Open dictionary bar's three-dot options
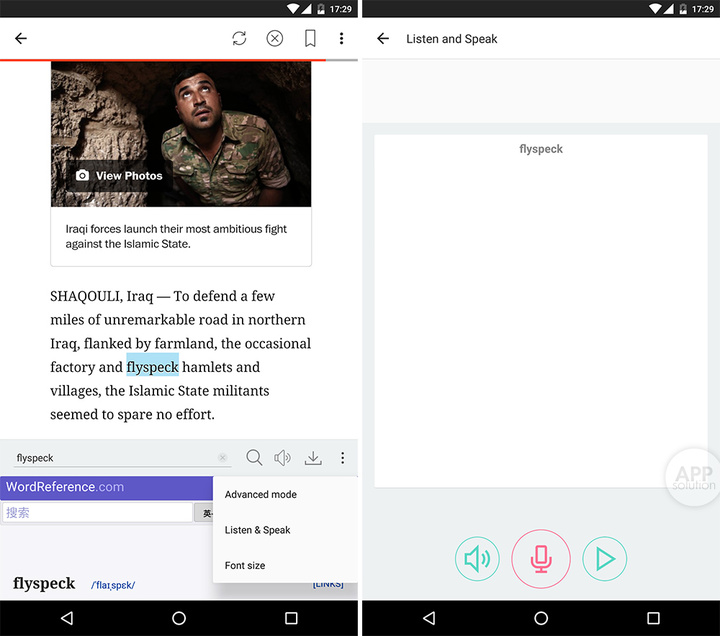720x636 pixels. pyautogui.click(x=343, y=457)
